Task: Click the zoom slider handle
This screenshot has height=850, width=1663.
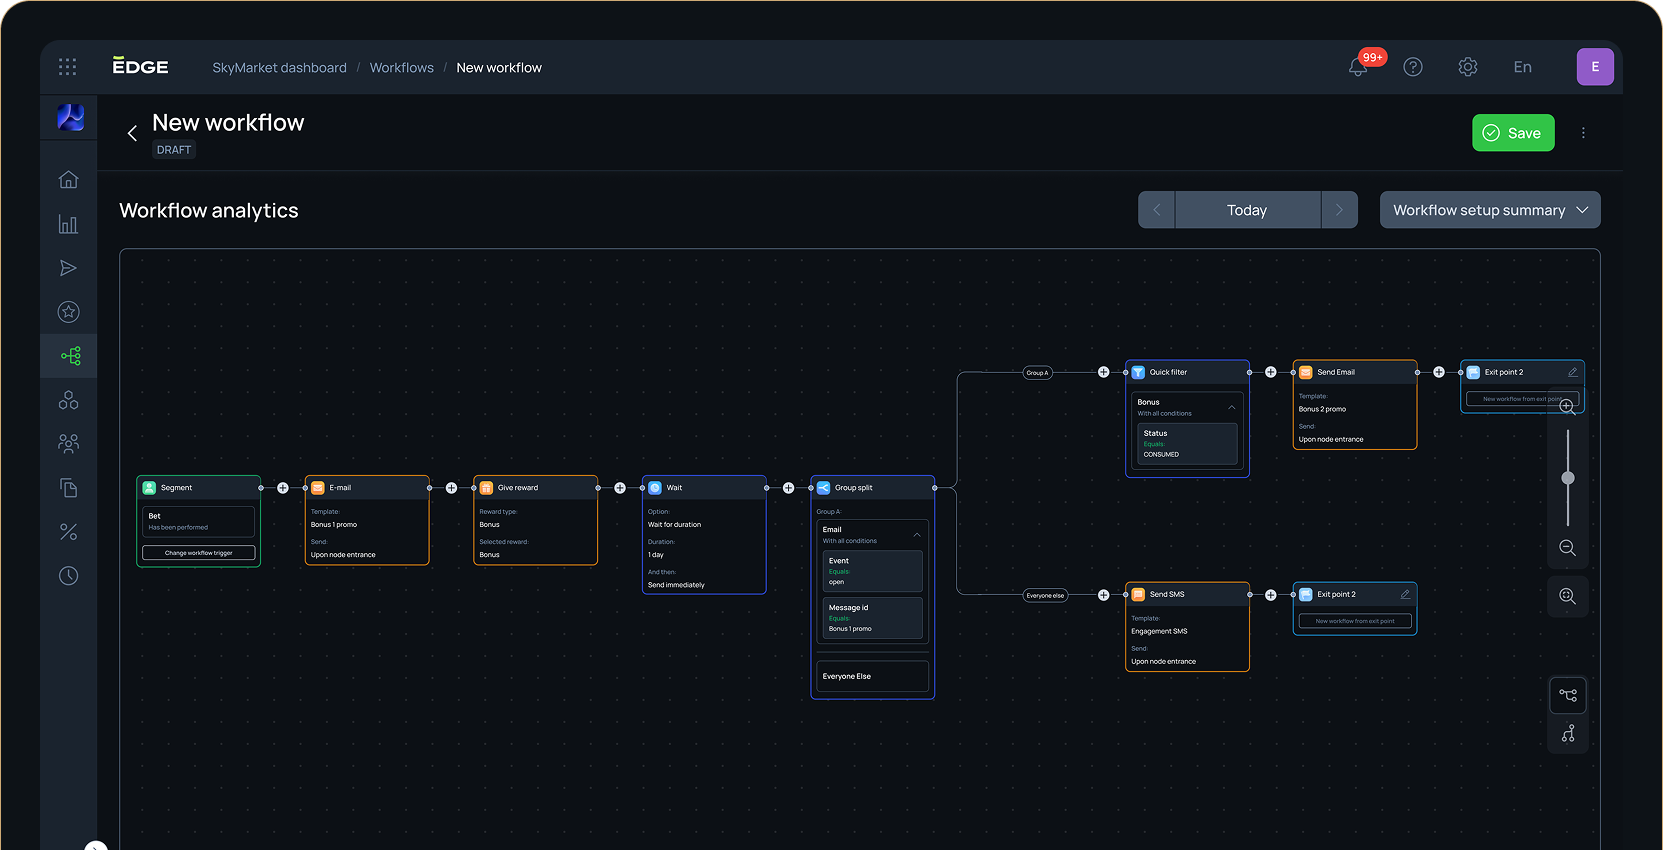Action: point(1567,478)
